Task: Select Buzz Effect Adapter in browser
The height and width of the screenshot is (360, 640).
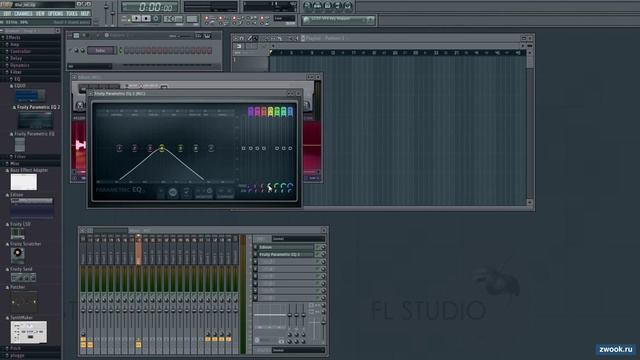Action: [29, 170]
